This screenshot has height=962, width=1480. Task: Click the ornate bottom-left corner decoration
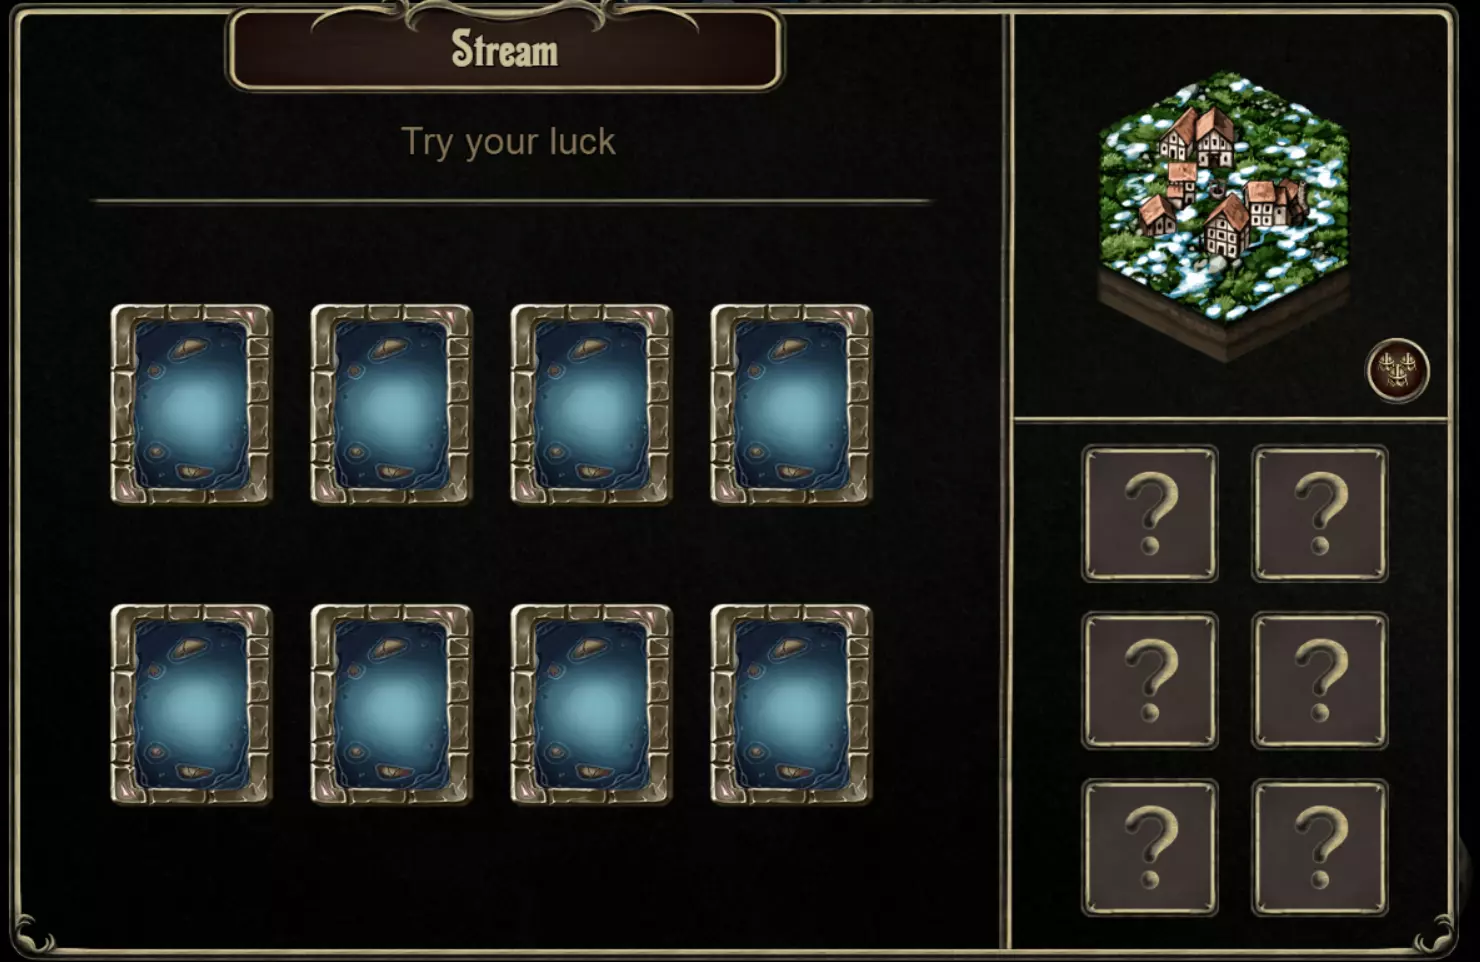point(34,933)
